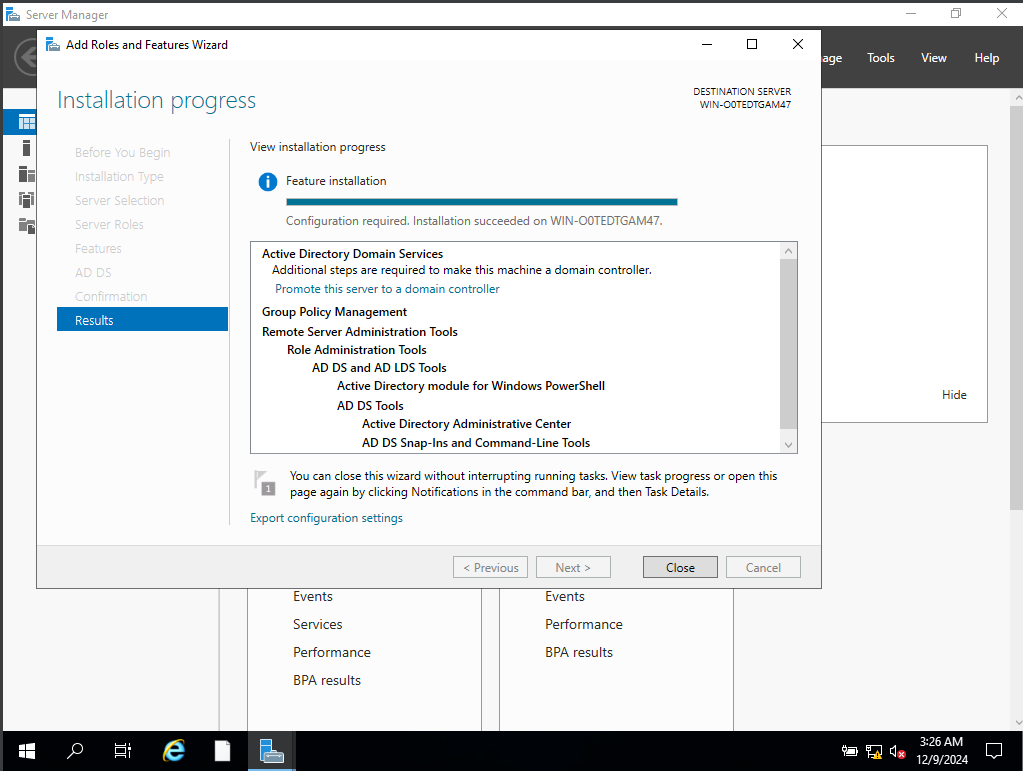Click the Remote Server Administration Tools entry

click(x=359, y=332)
